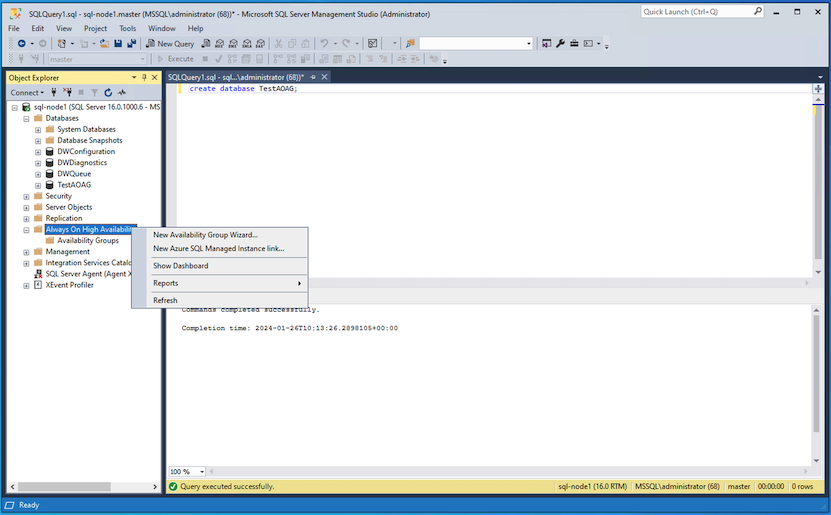Open the Tools menu
The height and width of the screenshot is (515, 831).
click(127, 29)
